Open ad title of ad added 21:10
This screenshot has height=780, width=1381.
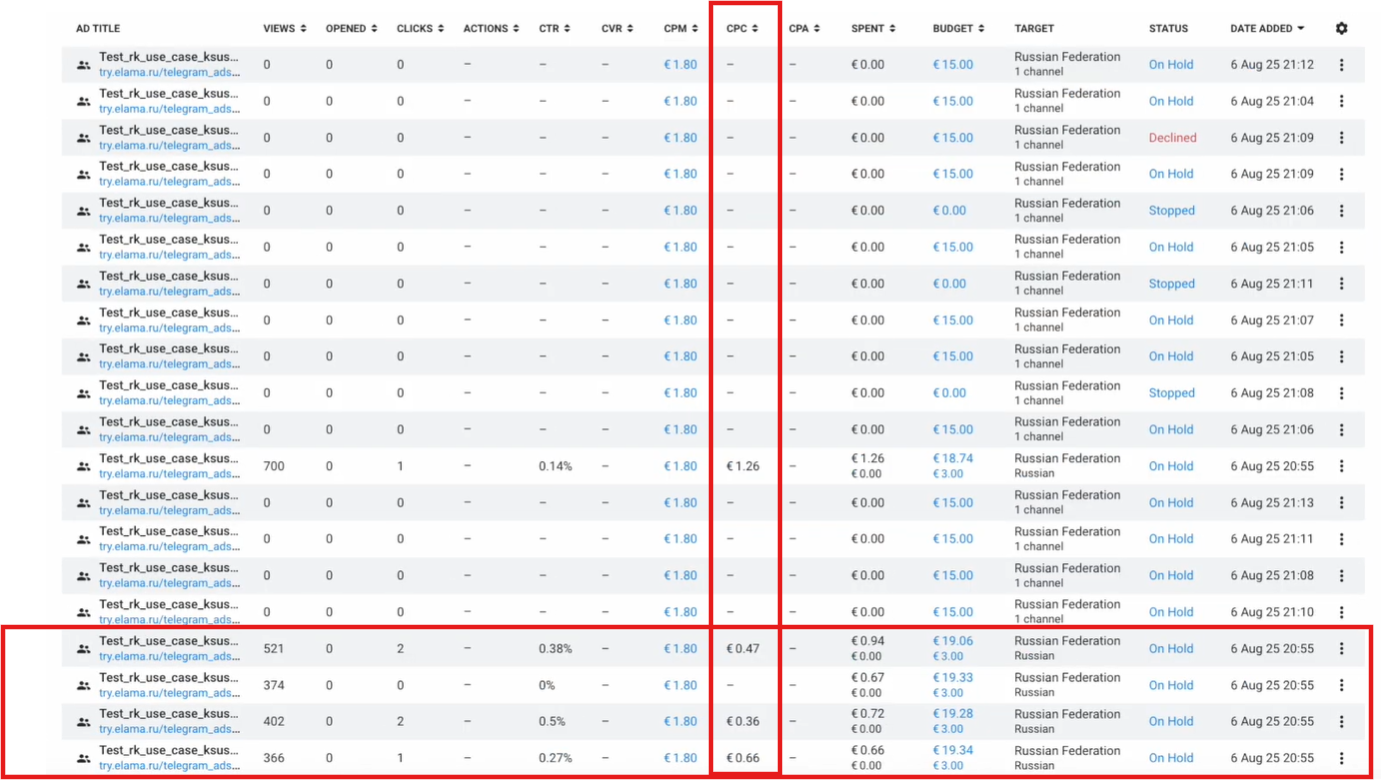[x=168, y=605]
